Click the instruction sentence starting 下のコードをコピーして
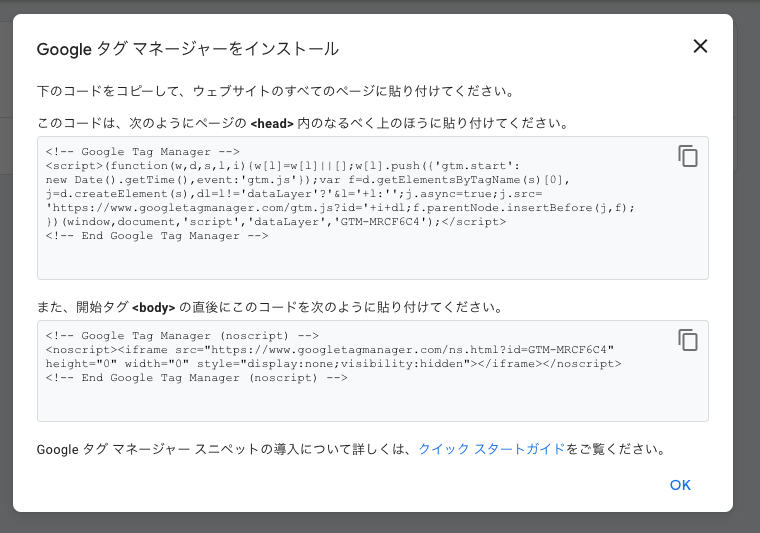 (277, 91)
